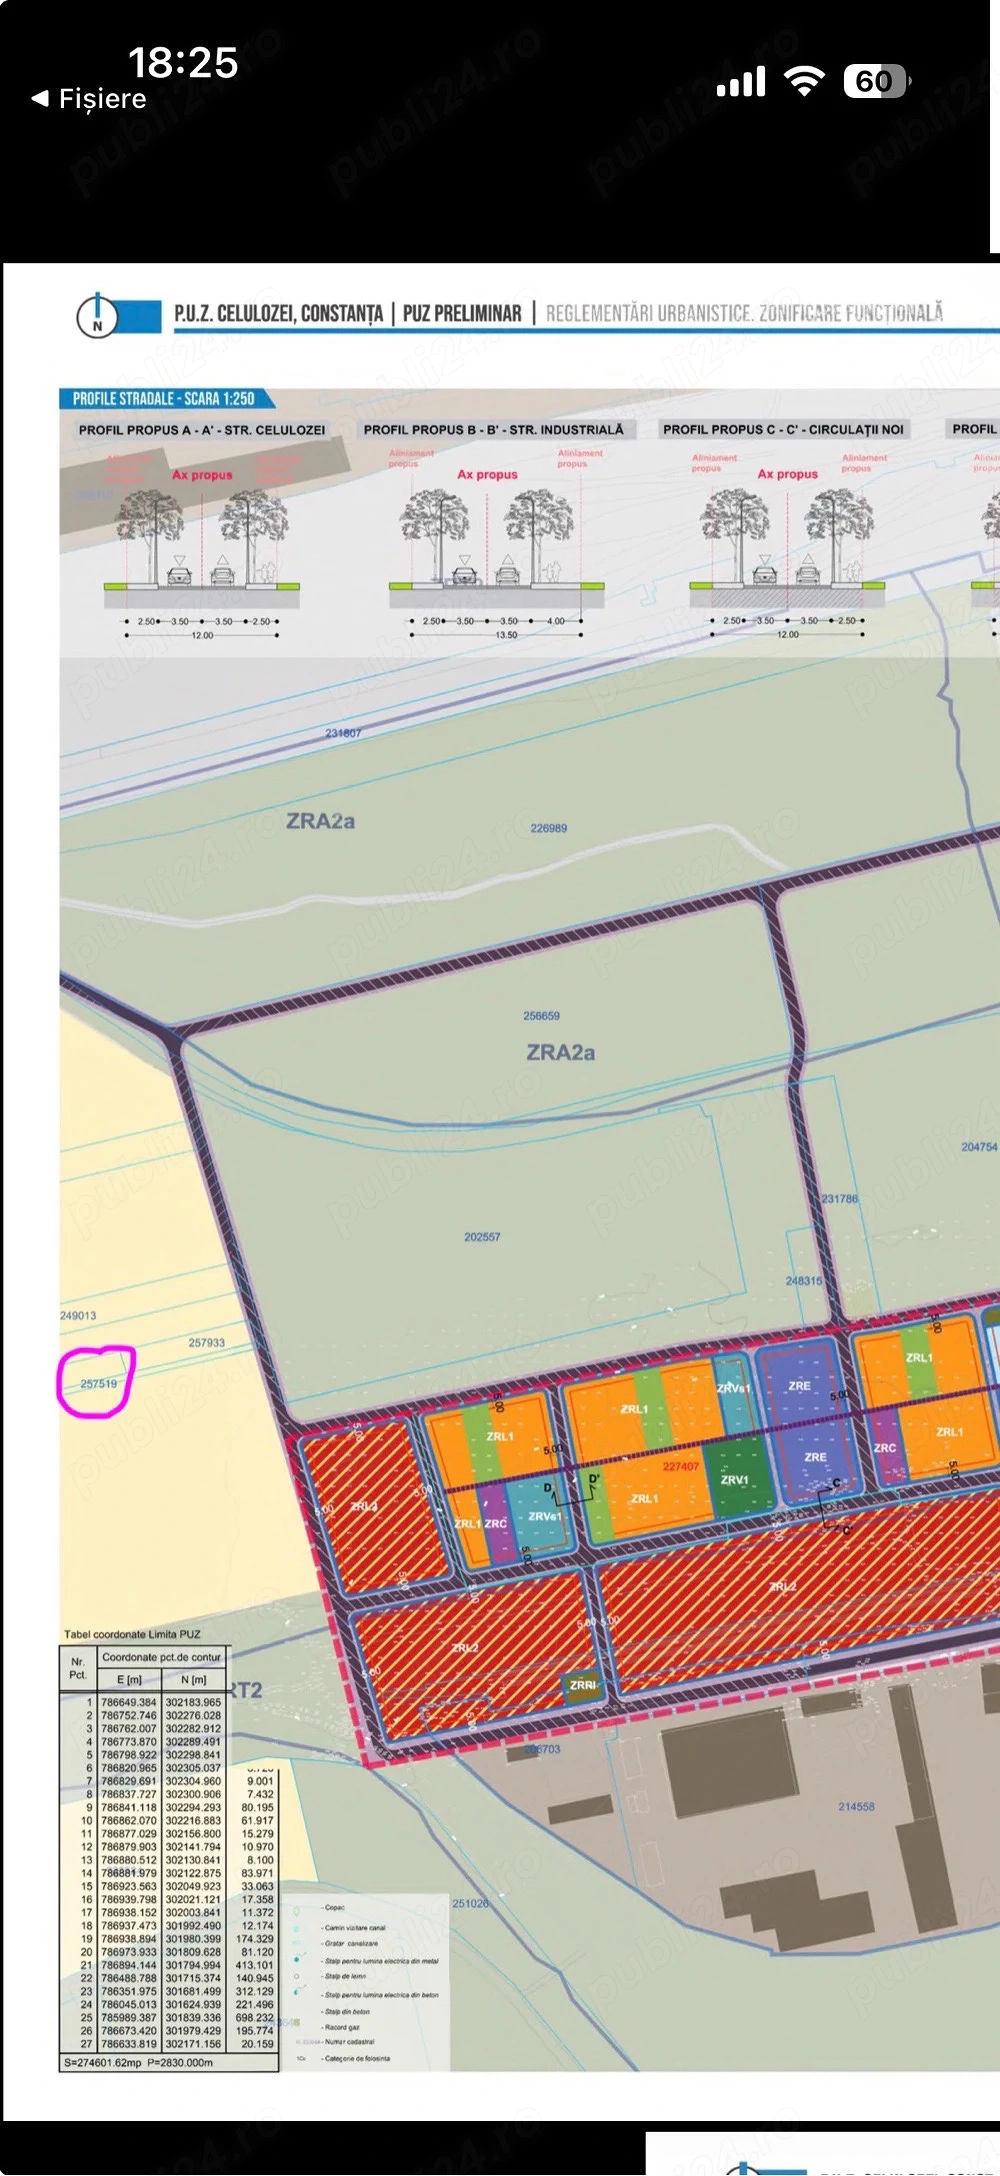The image size is (1000, 2176).
Task: Click parcel number 251026 on the map
Action: point(471,1903)
